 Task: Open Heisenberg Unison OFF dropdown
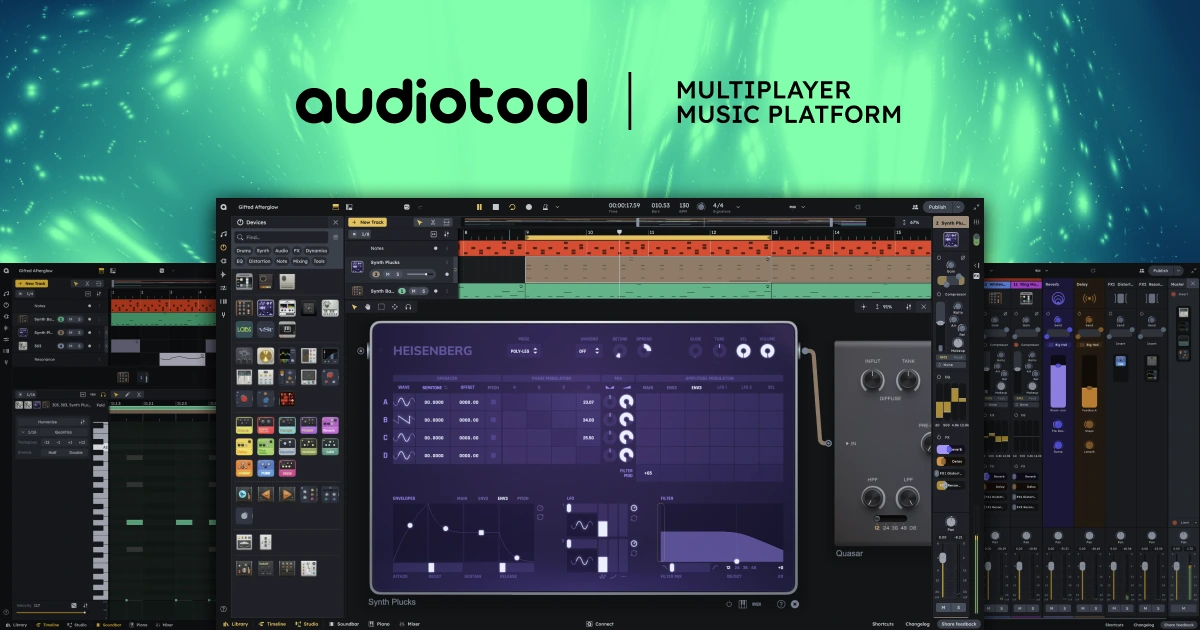click(x=587, y=351)
